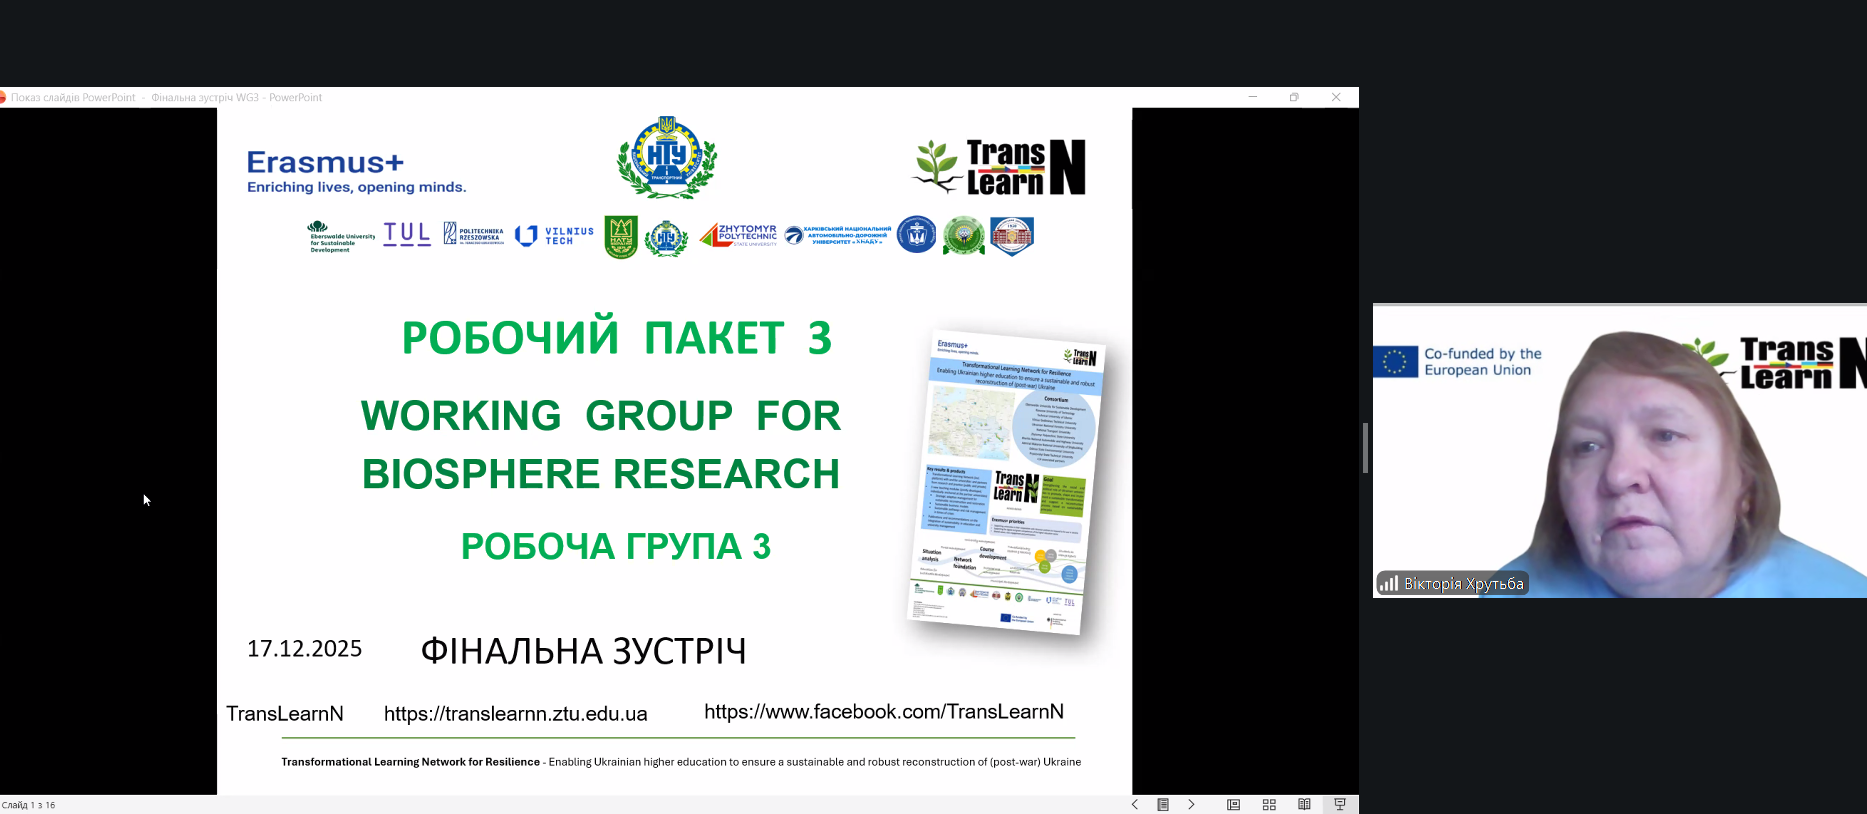Screen dimensions: 1867x814
Task: Open the slide menu icon in status bar
Action: click(x=1163, y=805)
